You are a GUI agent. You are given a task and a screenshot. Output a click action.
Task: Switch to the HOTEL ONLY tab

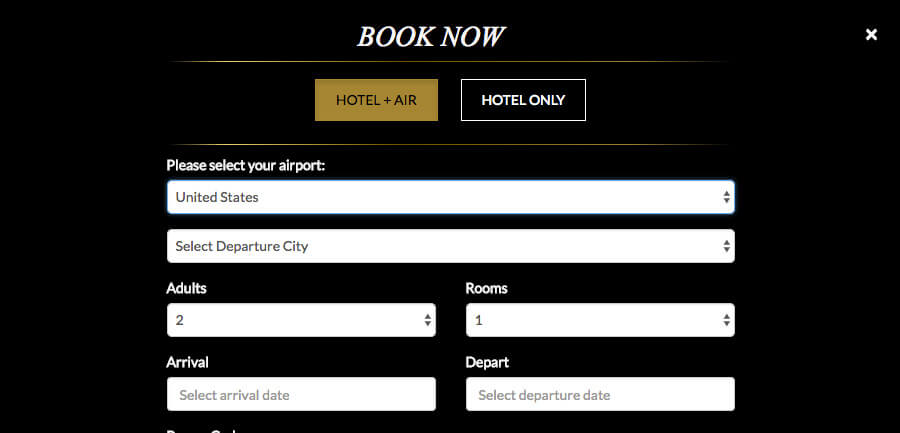pyautogui.click(x=523, y=100)
